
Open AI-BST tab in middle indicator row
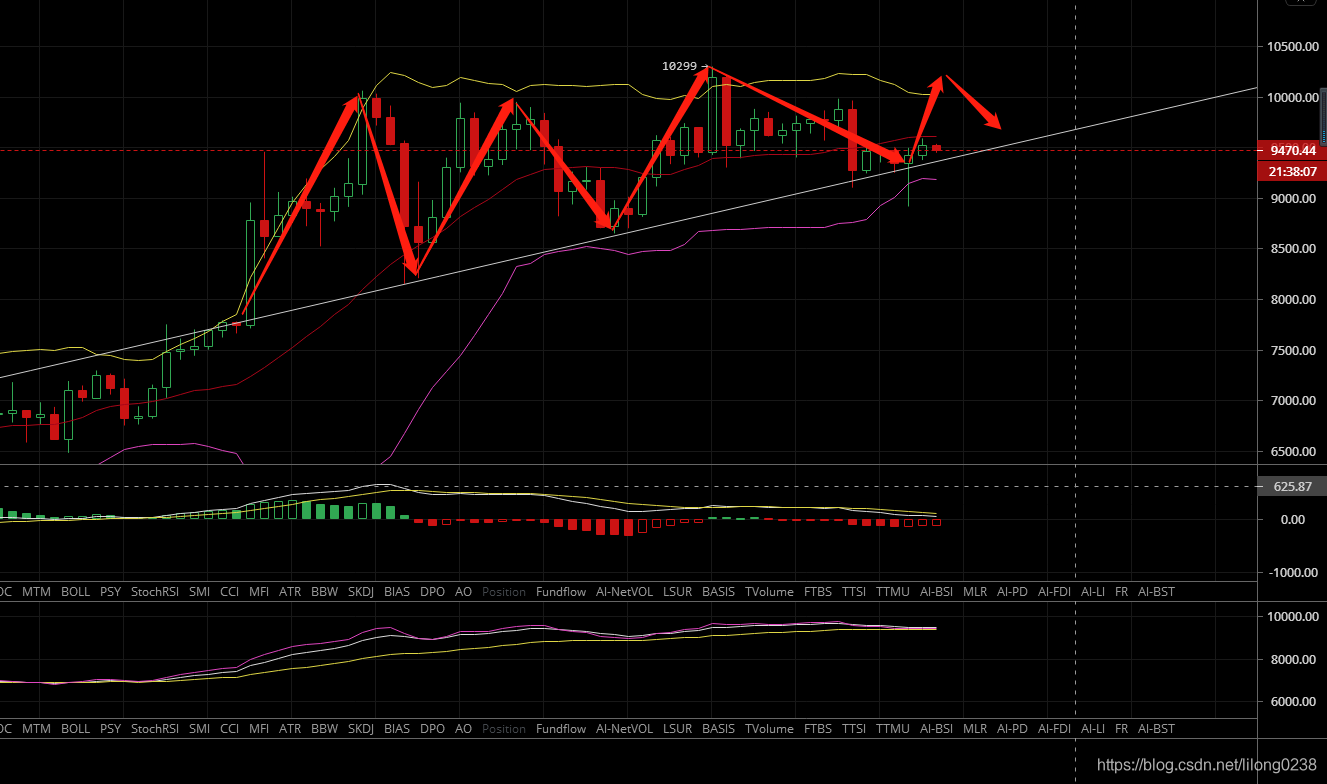point(1156,592)
